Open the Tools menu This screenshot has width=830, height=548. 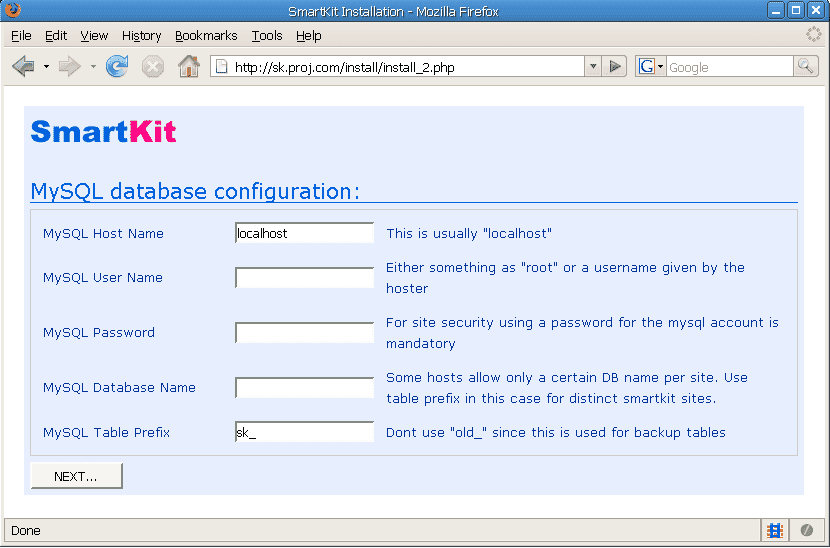point(267,35)
